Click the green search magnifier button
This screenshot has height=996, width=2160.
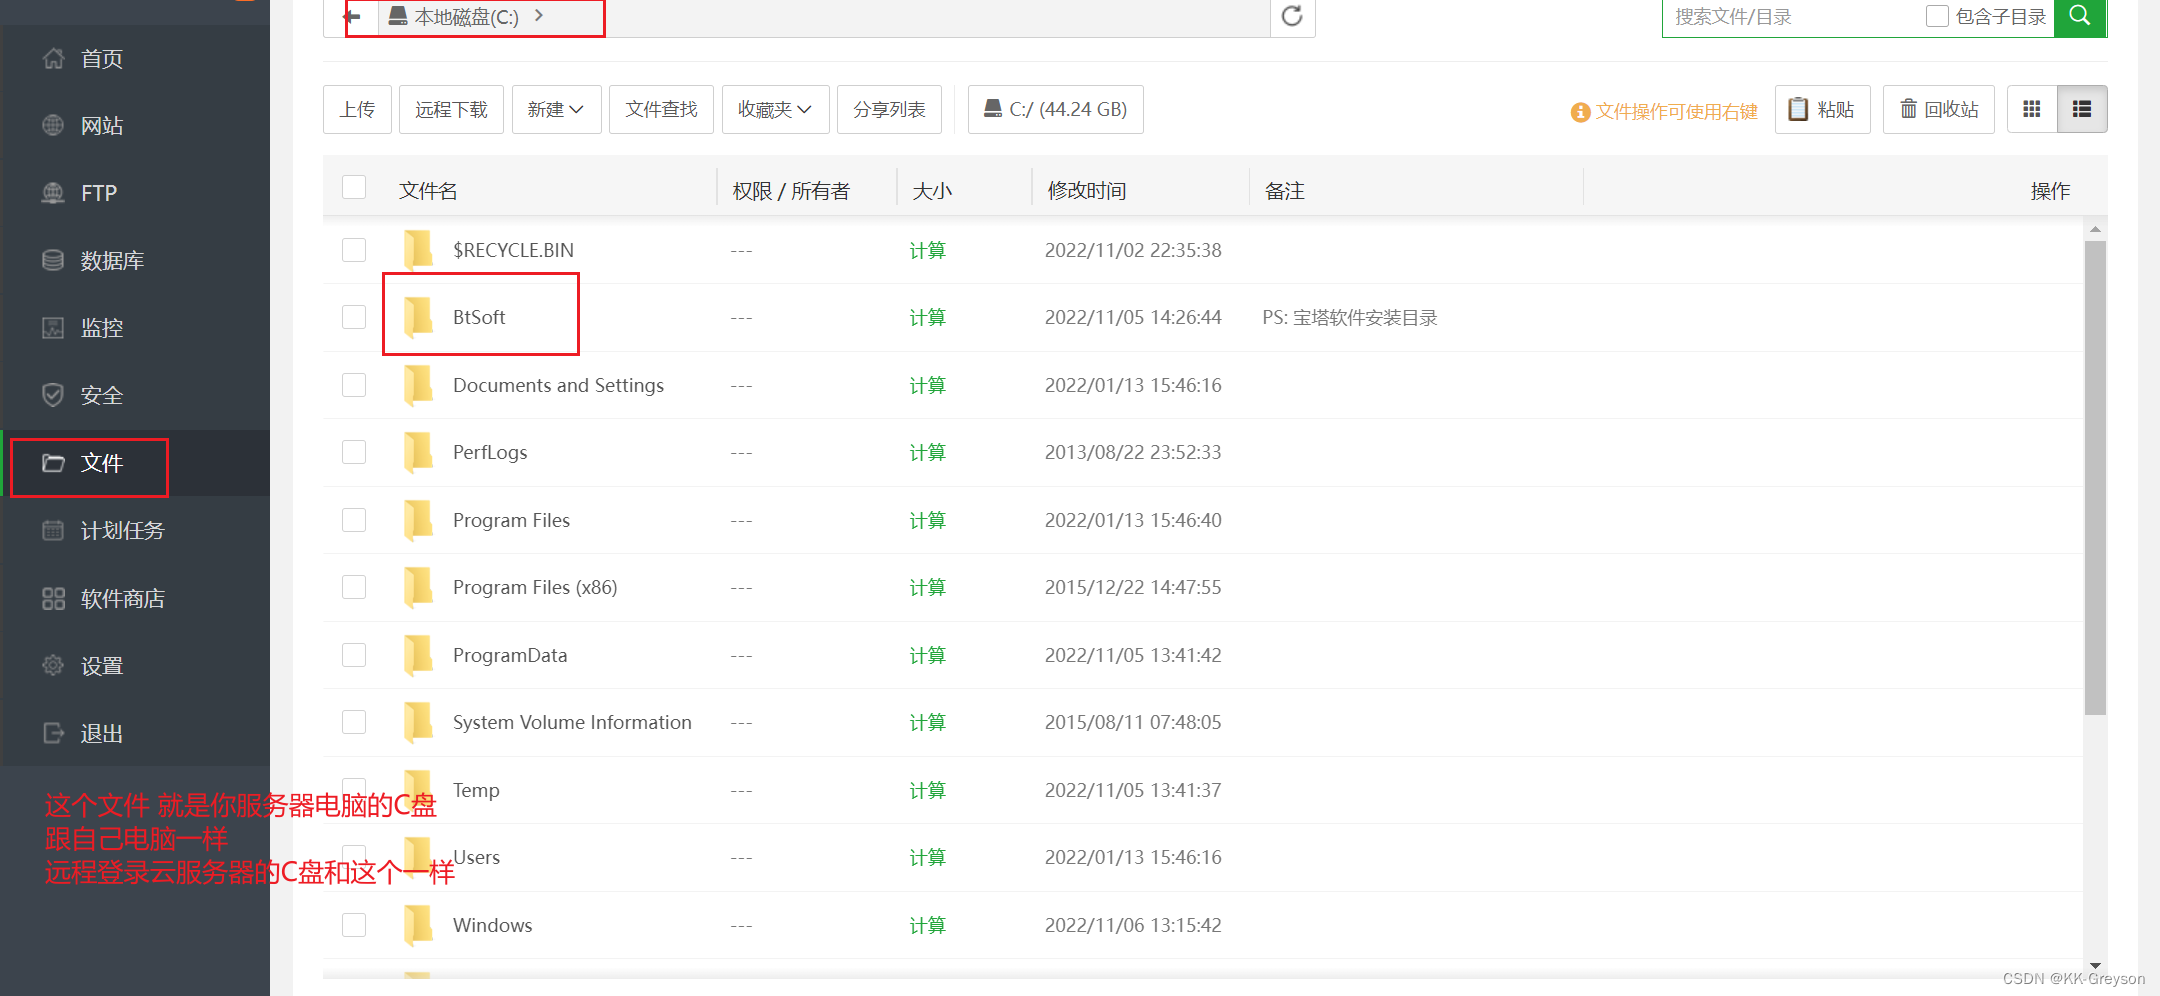click(x=2080, y=16)
